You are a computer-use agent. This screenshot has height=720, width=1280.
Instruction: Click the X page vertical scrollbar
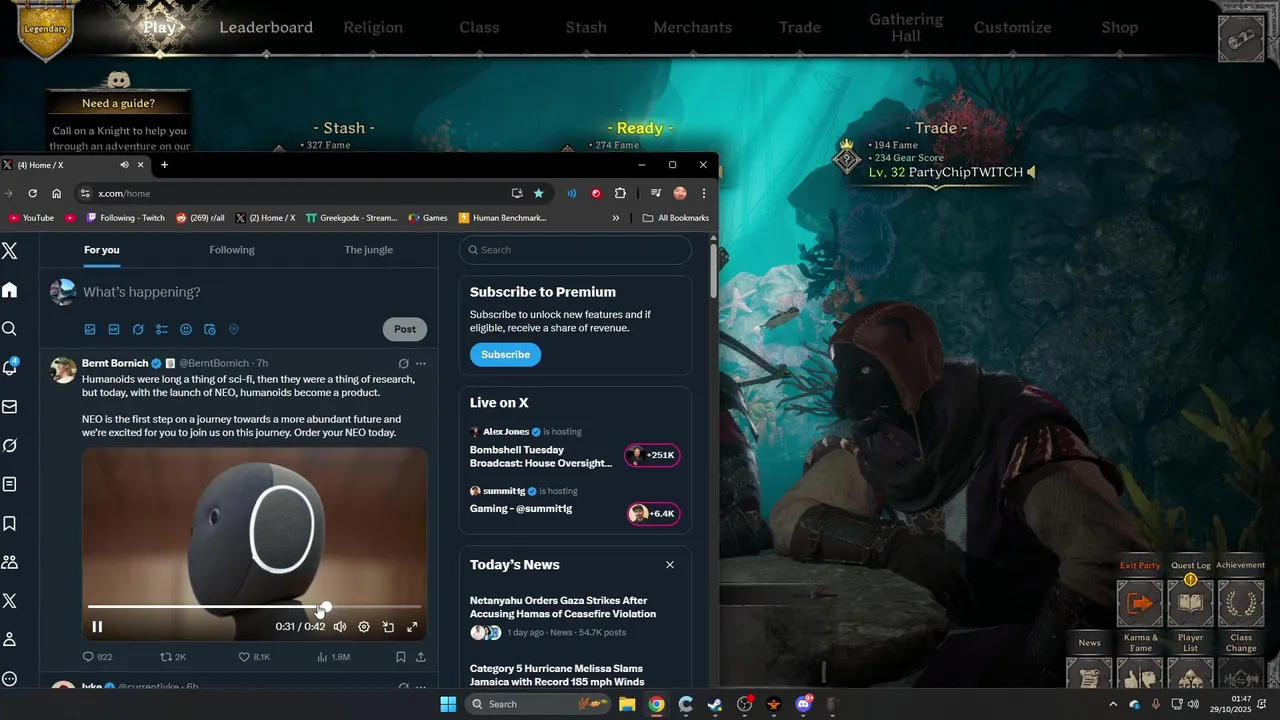pyautogui.click(x=713, y=270)
